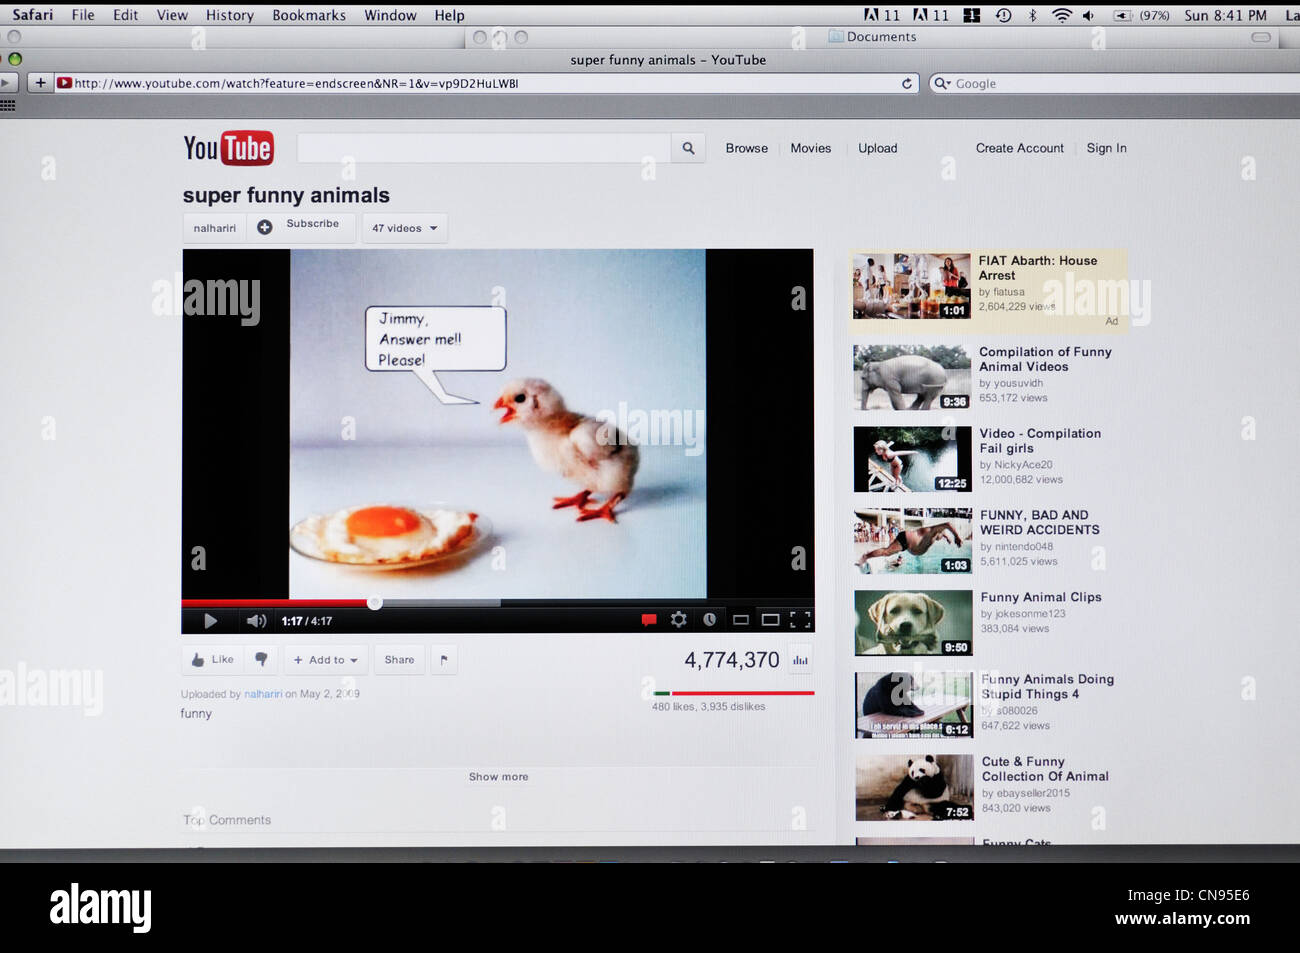Open the uploader nalhariri link
Image resolution: width=1300 pixels, height=953 pixels.
point(263,694)
